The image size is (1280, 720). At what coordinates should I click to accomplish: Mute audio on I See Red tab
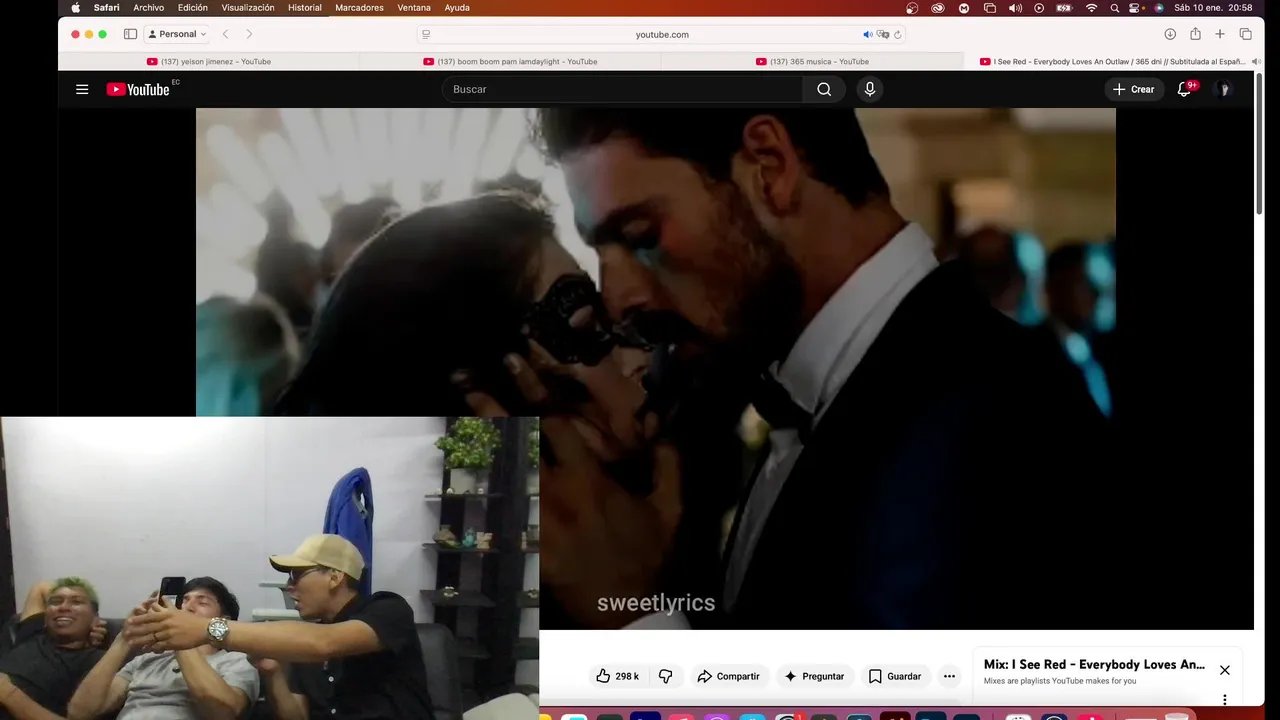pyautogui.click(x=1256, y=61)
